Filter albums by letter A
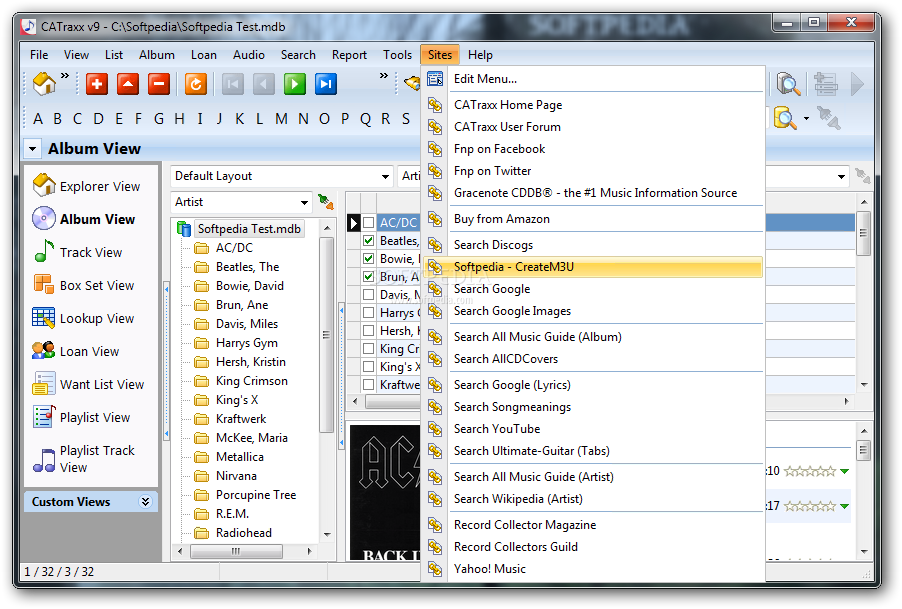The height and width of the screenshot is (609, 902). (38, 118)
